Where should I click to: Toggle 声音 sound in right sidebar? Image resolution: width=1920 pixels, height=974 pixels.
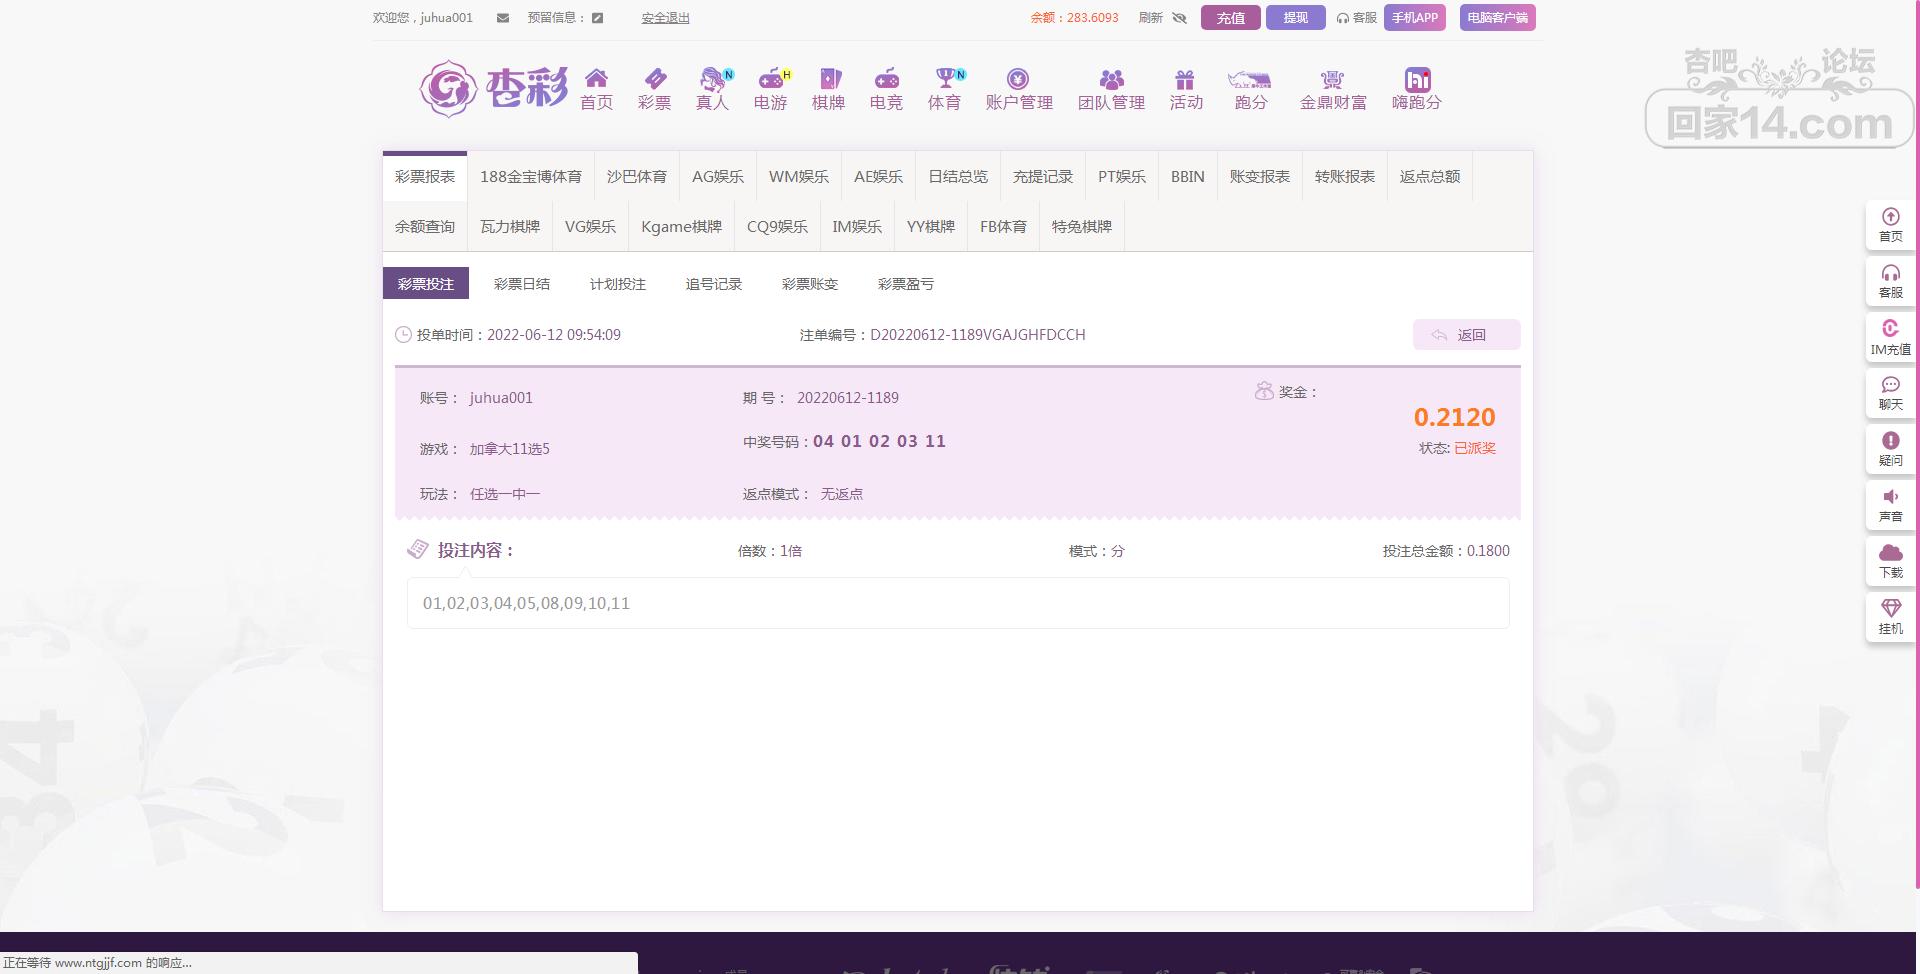pyautogui.click(x=1890, y=505)
